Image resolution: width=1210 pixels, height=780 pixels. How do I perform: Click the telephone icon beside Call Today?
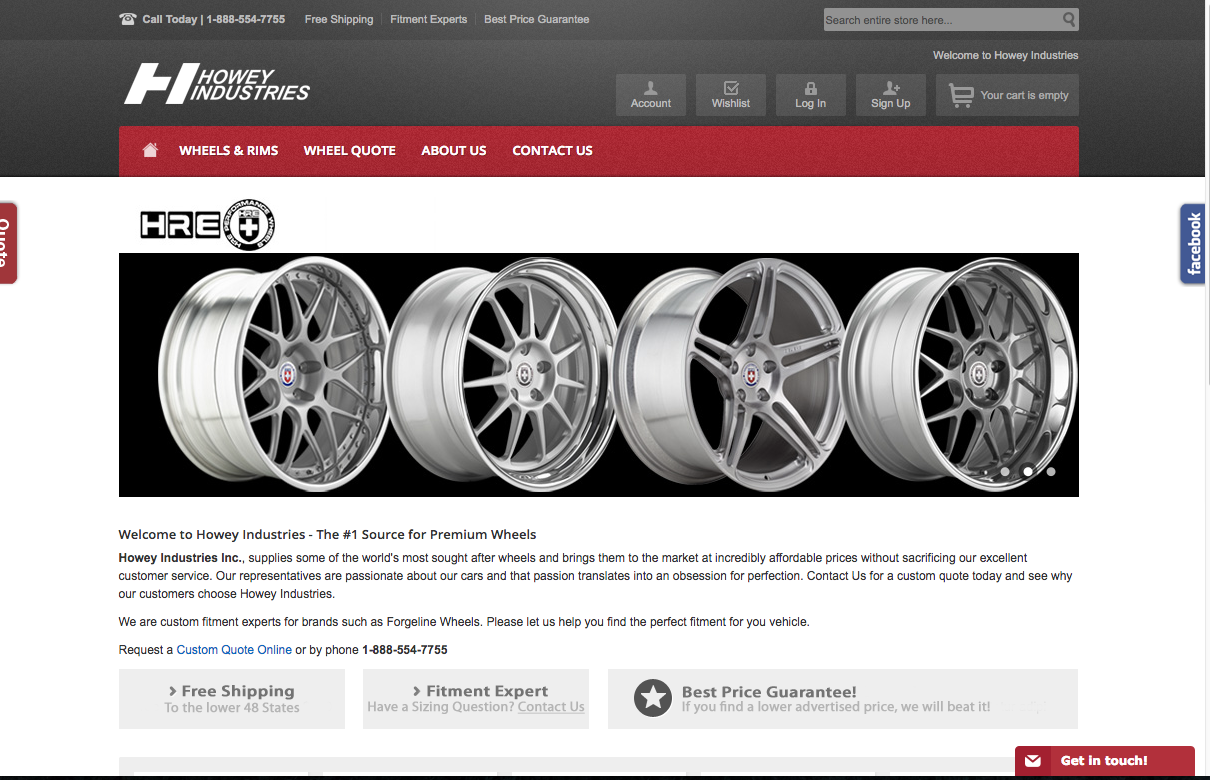127,19
